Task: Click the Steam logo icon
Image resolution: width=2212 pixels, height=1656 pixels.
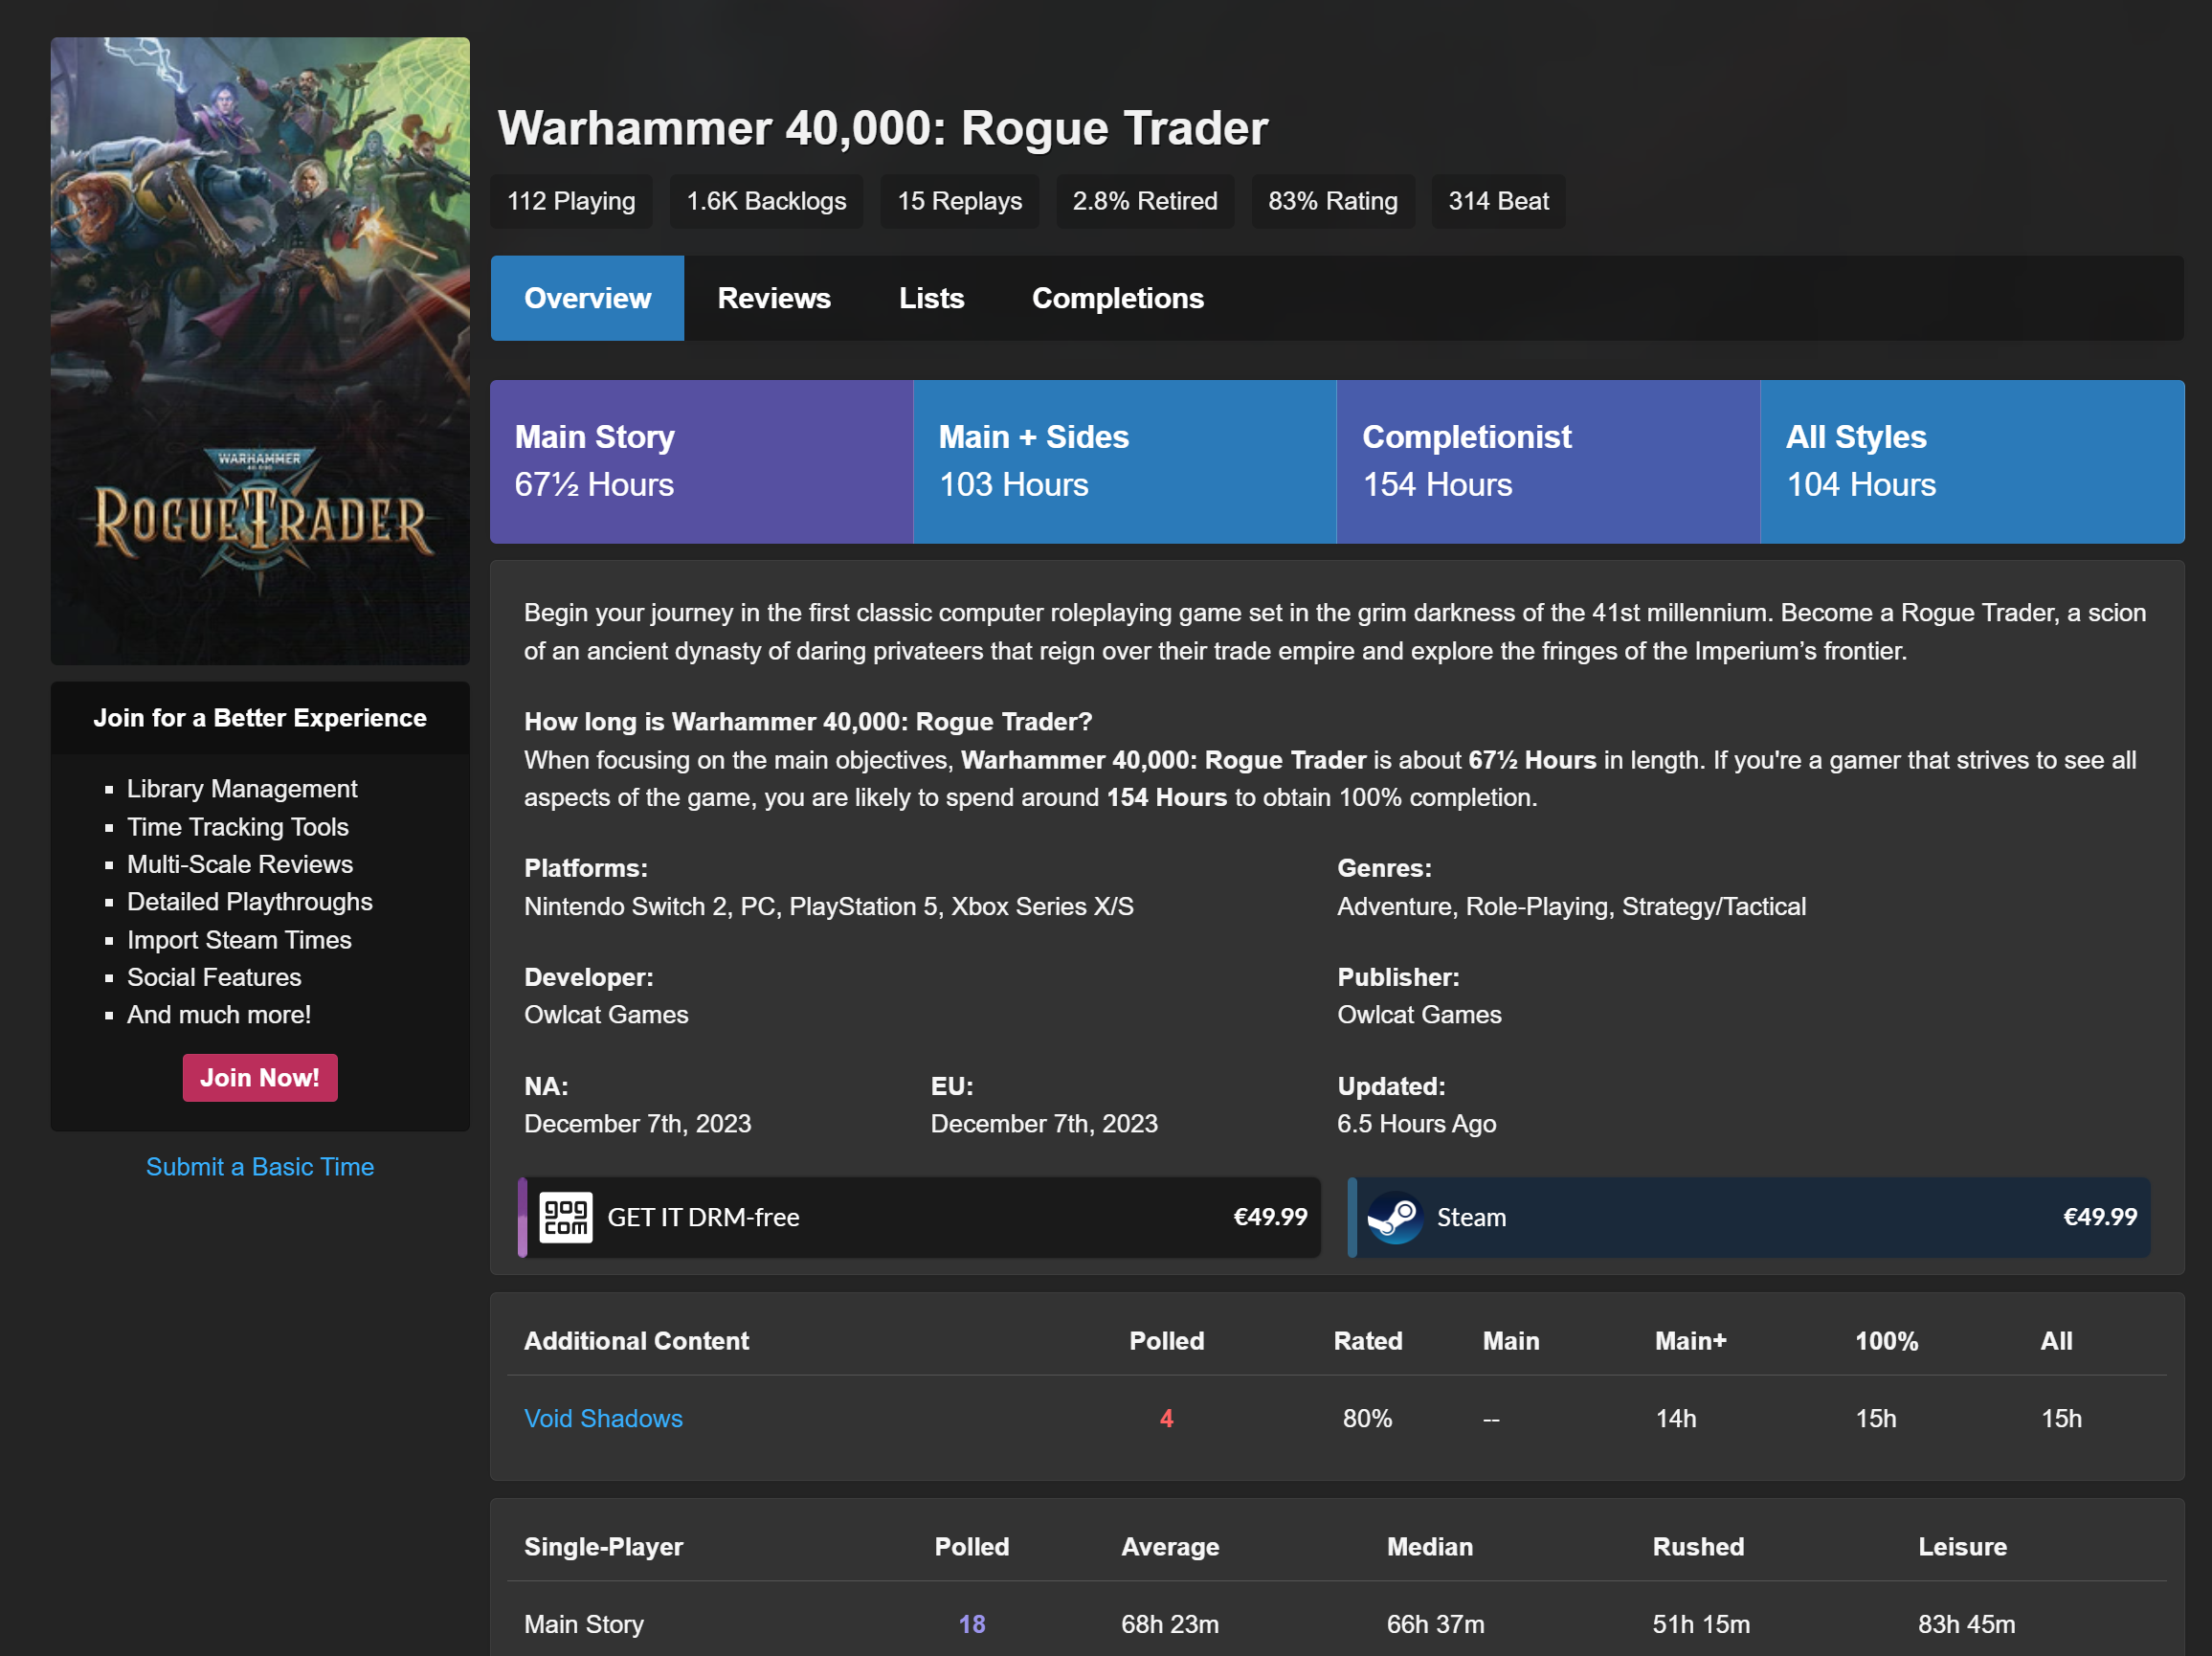Action: [x=1394, y=1217]
